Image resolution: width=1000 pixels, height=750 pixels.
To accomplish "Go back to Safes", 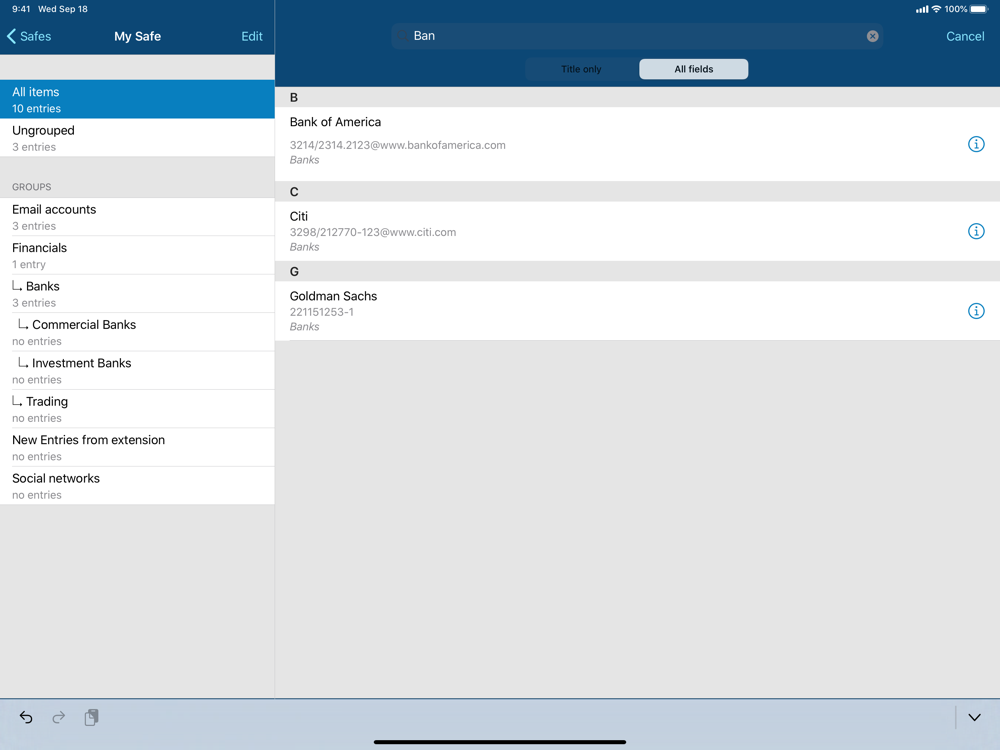I will pyautogui.click(x=29, y=36).
